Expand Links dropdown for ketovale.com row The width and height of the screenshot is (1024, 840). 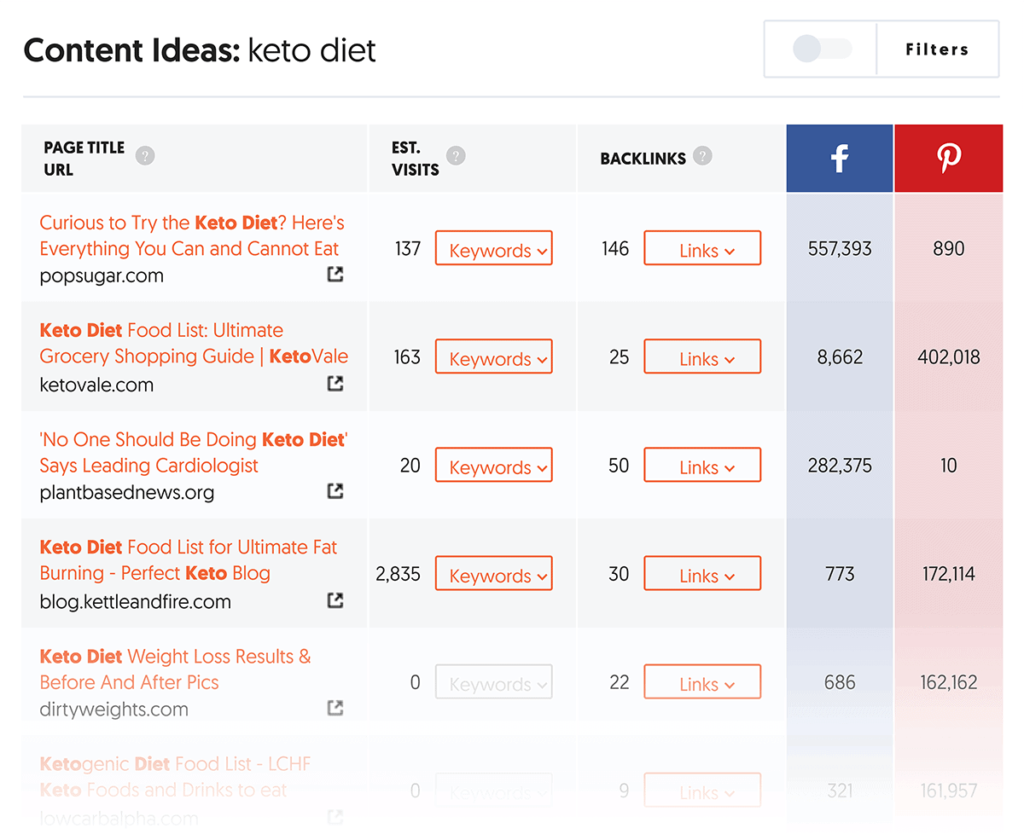coord(702,357)
